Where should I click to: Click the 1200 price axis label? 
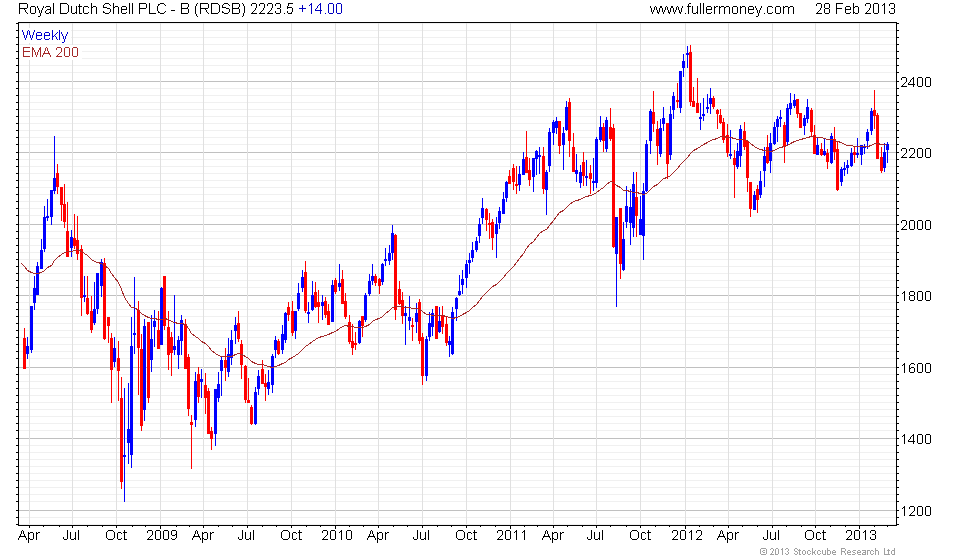click(916, 511)
